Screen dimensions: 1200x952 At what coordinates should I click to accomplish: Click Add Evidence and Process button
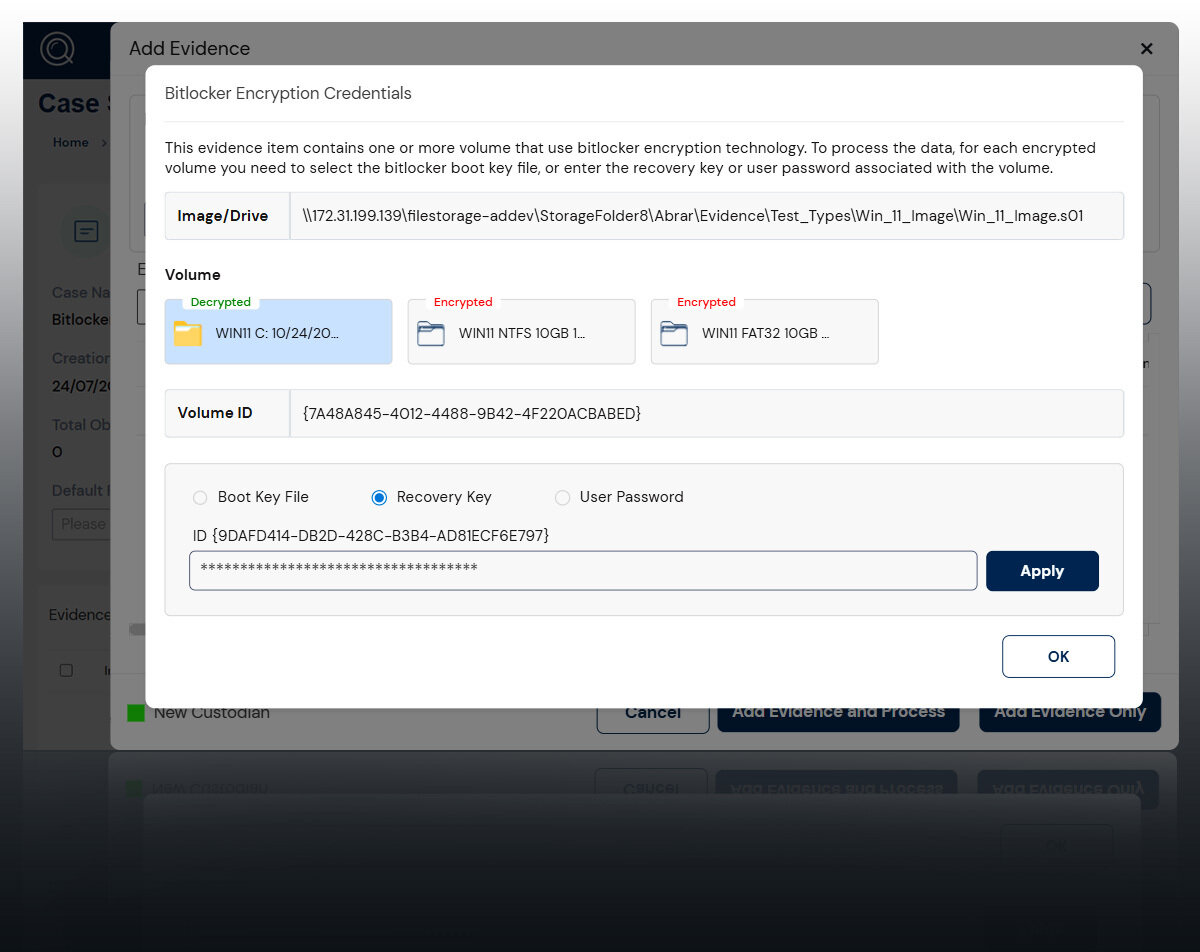point(838,712)
